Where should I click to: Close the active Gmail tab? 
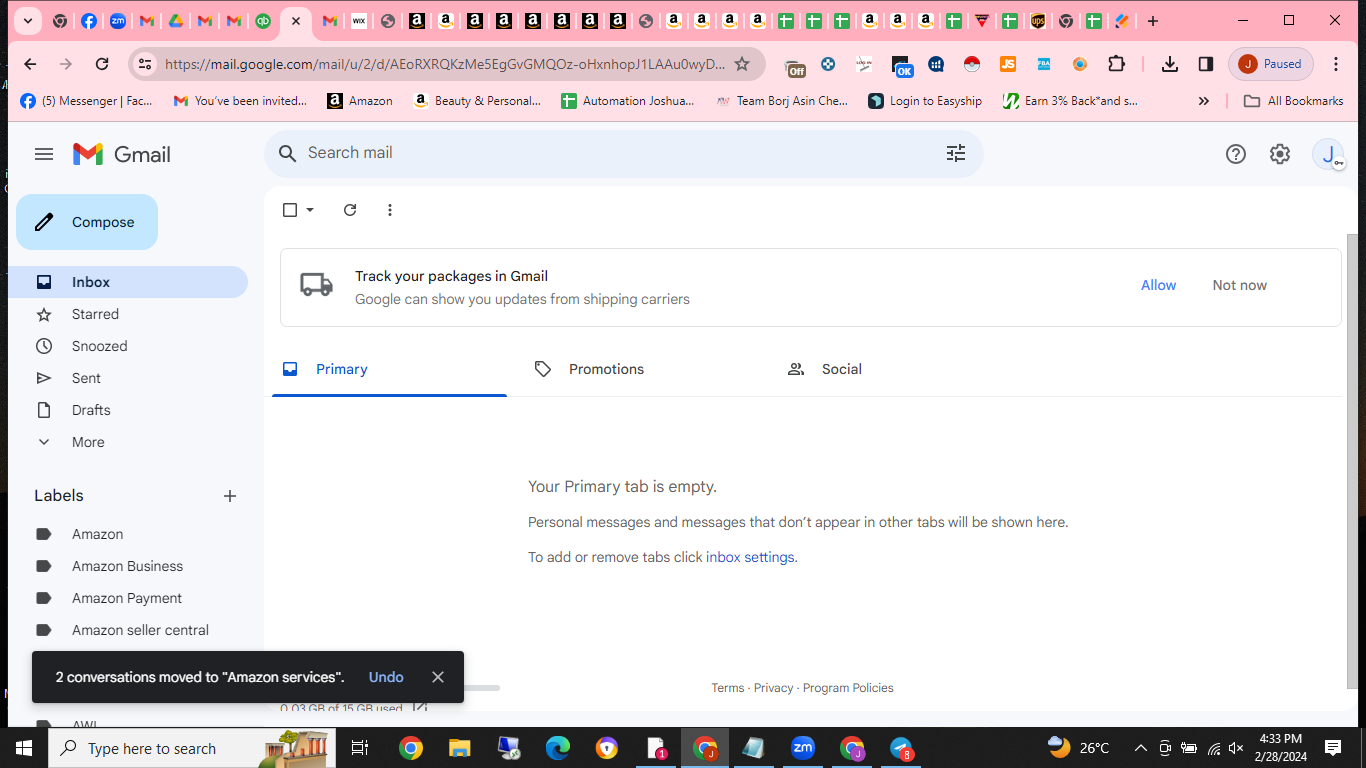(x=296, y=21)
